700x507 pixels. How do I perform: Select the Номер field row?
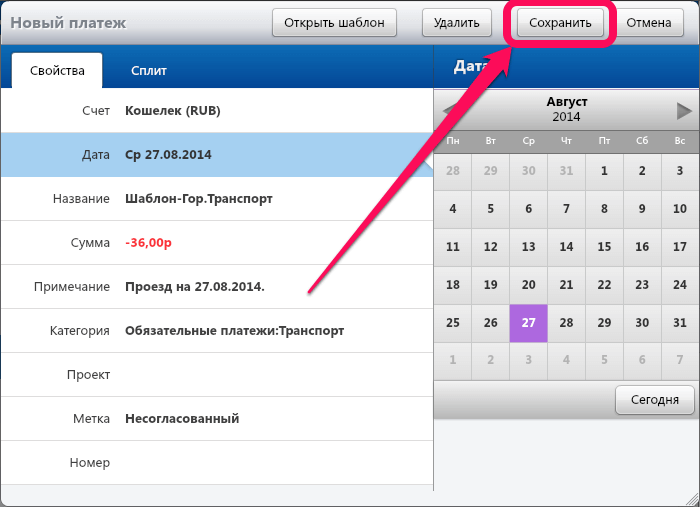coord(217,463)
